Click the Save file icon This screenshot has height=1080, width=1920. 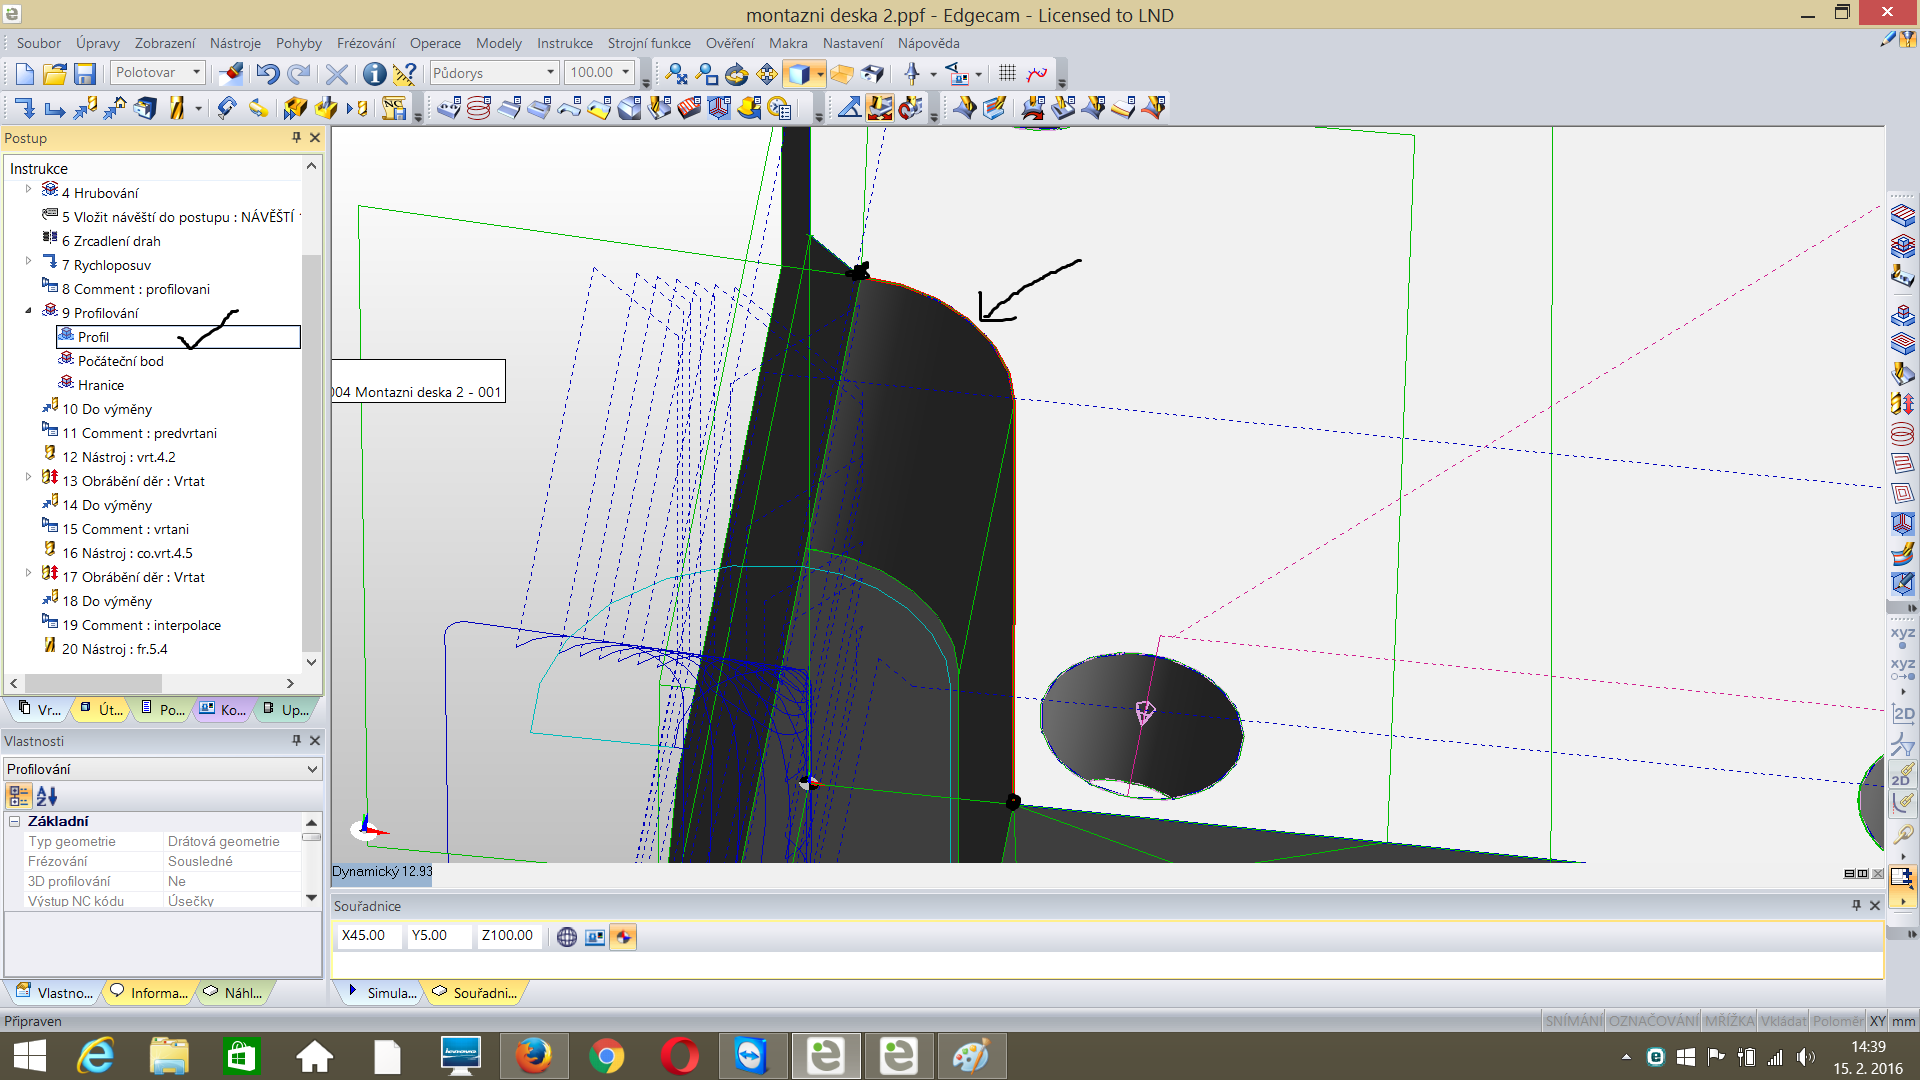click(85, 74)
